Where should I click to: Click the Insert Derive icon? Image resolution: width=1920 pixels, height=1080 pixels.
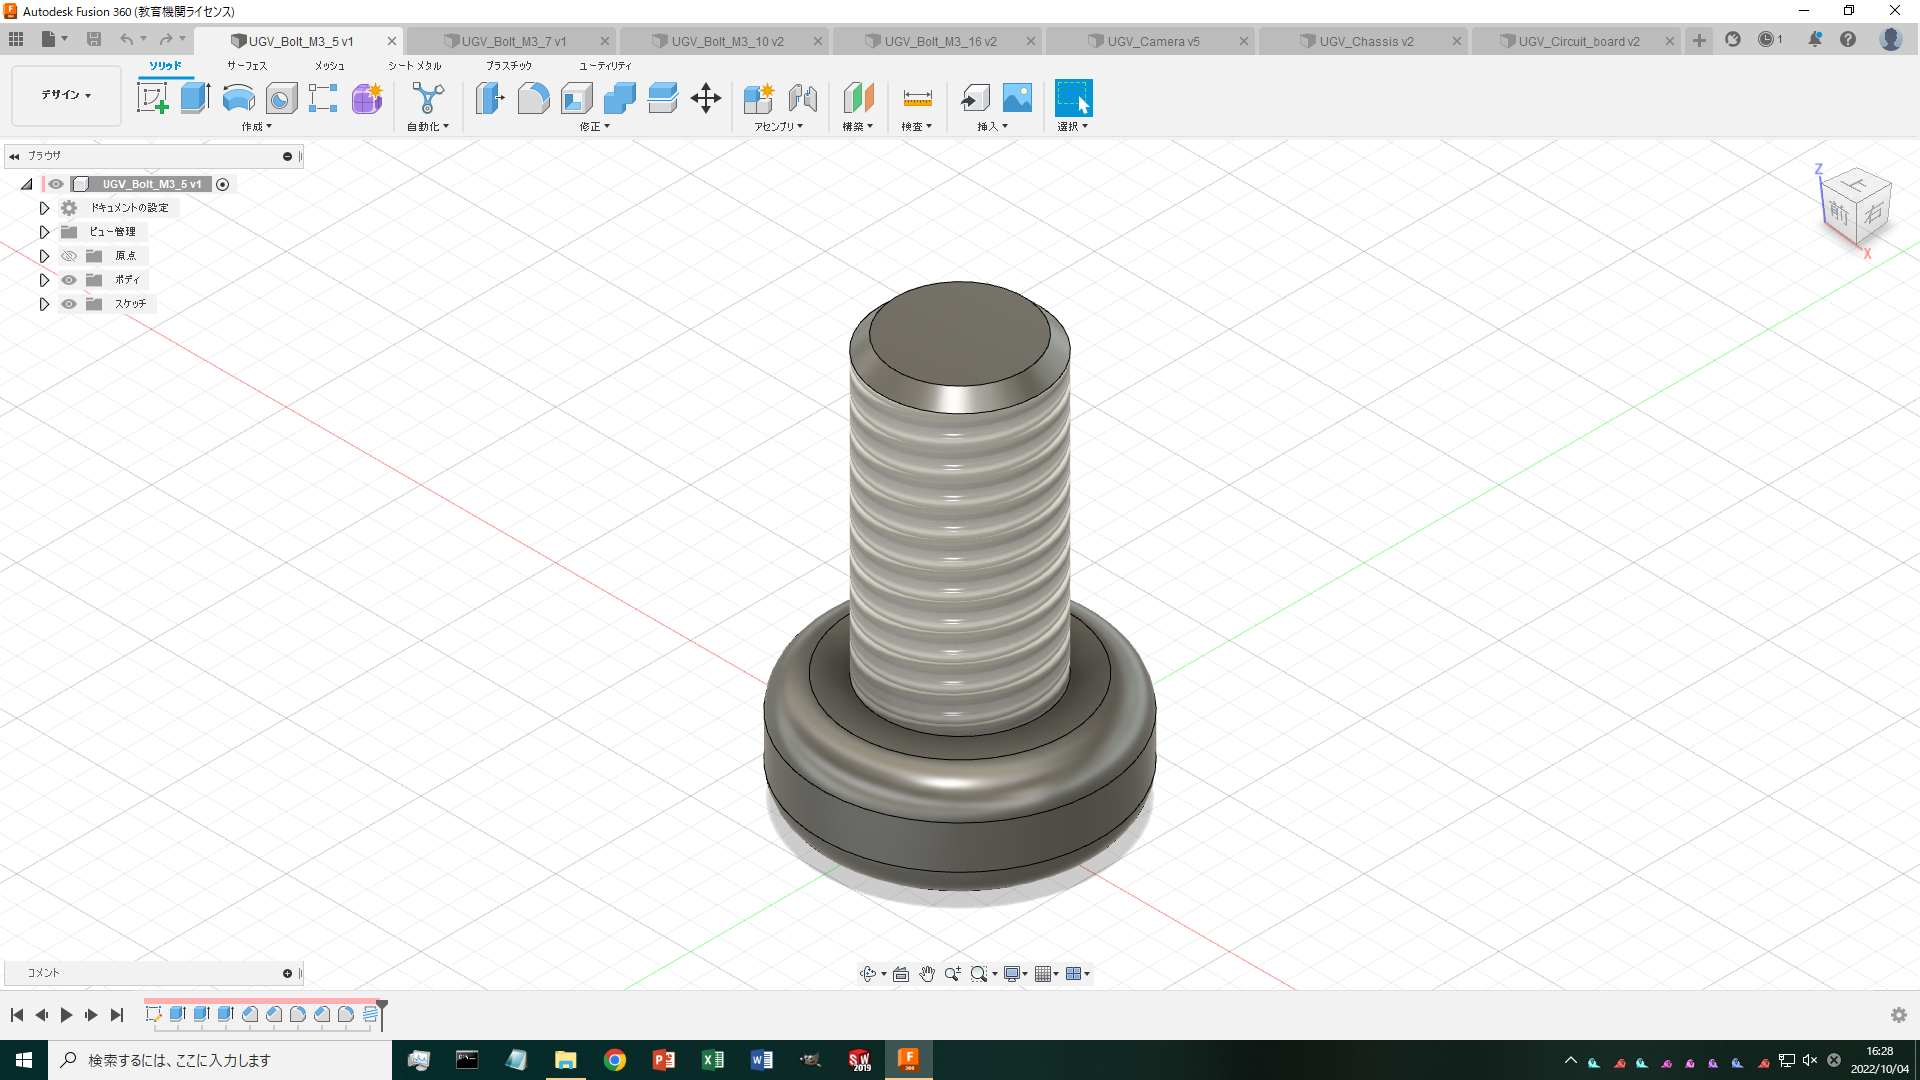click(x=975, y=98)
